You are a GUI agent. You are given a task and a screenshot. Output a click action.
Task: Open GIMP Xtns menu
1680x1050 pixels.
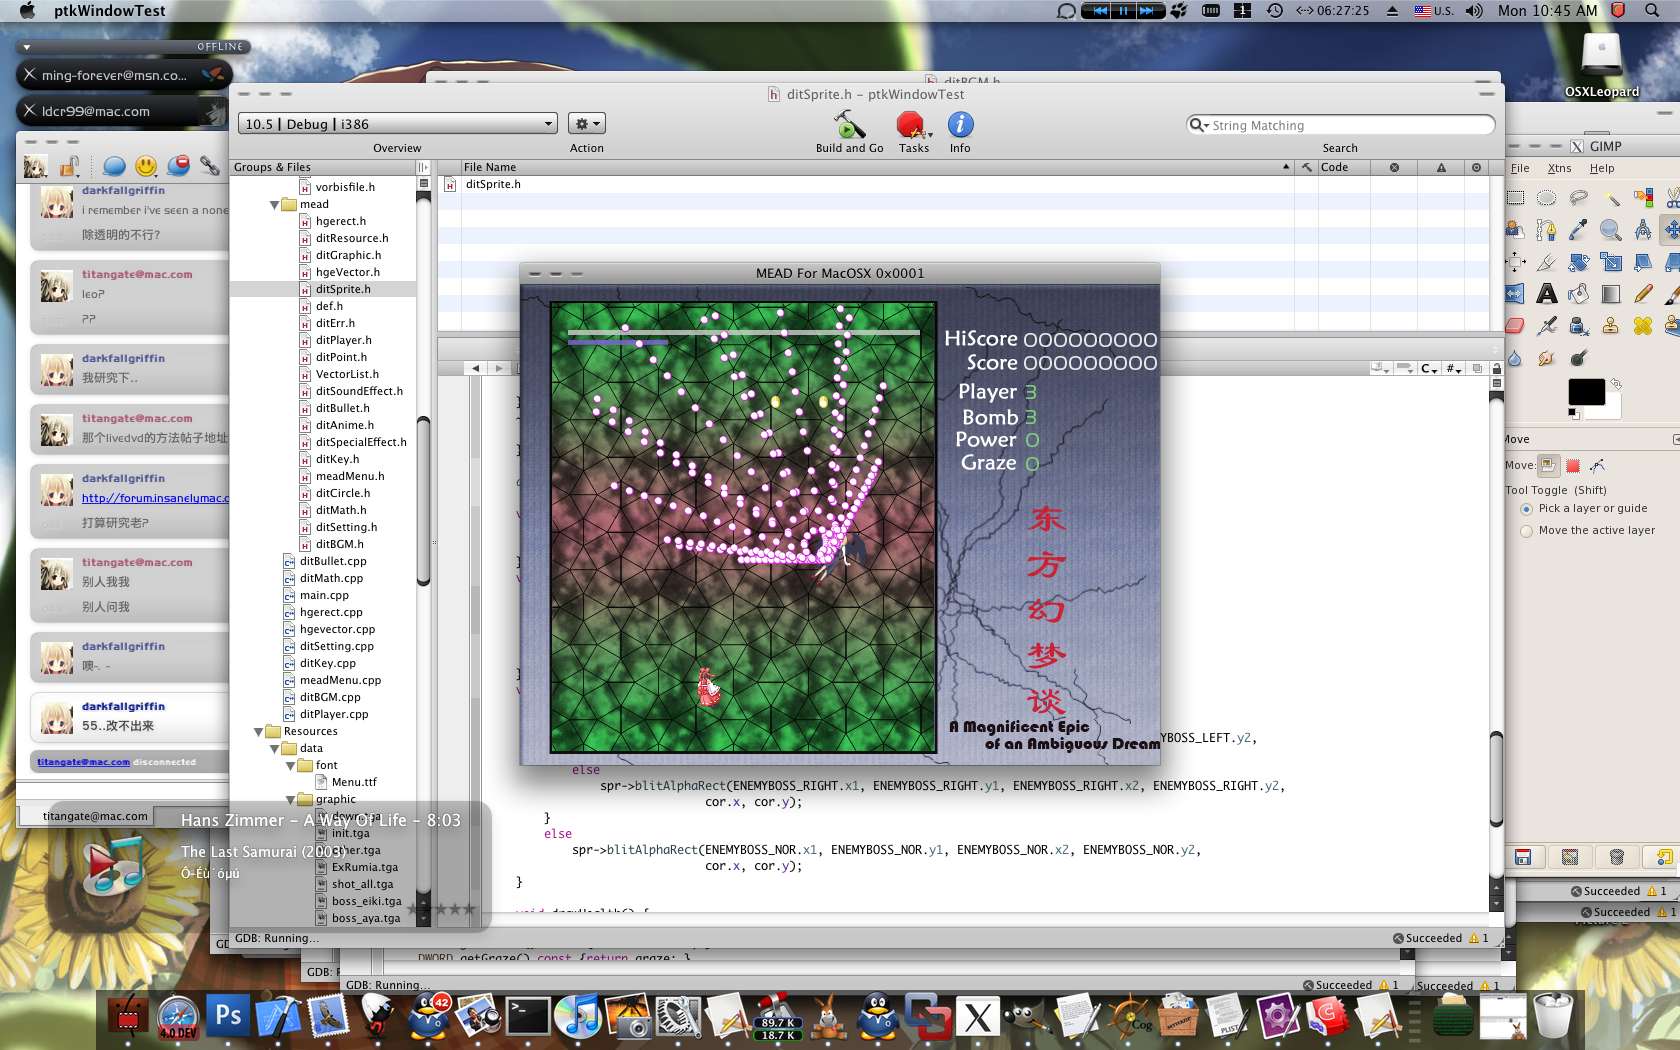(x=1559, y=168)
